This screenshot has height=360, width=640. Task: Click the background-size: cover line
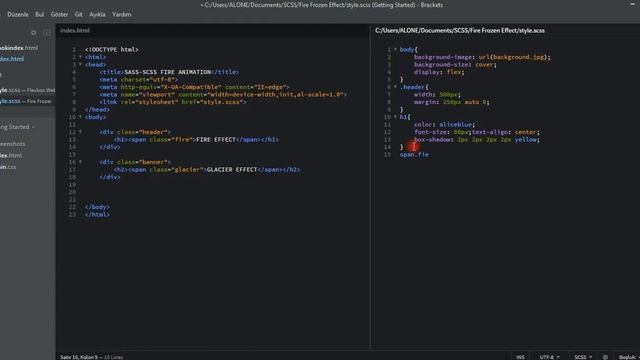click(455, 64)
